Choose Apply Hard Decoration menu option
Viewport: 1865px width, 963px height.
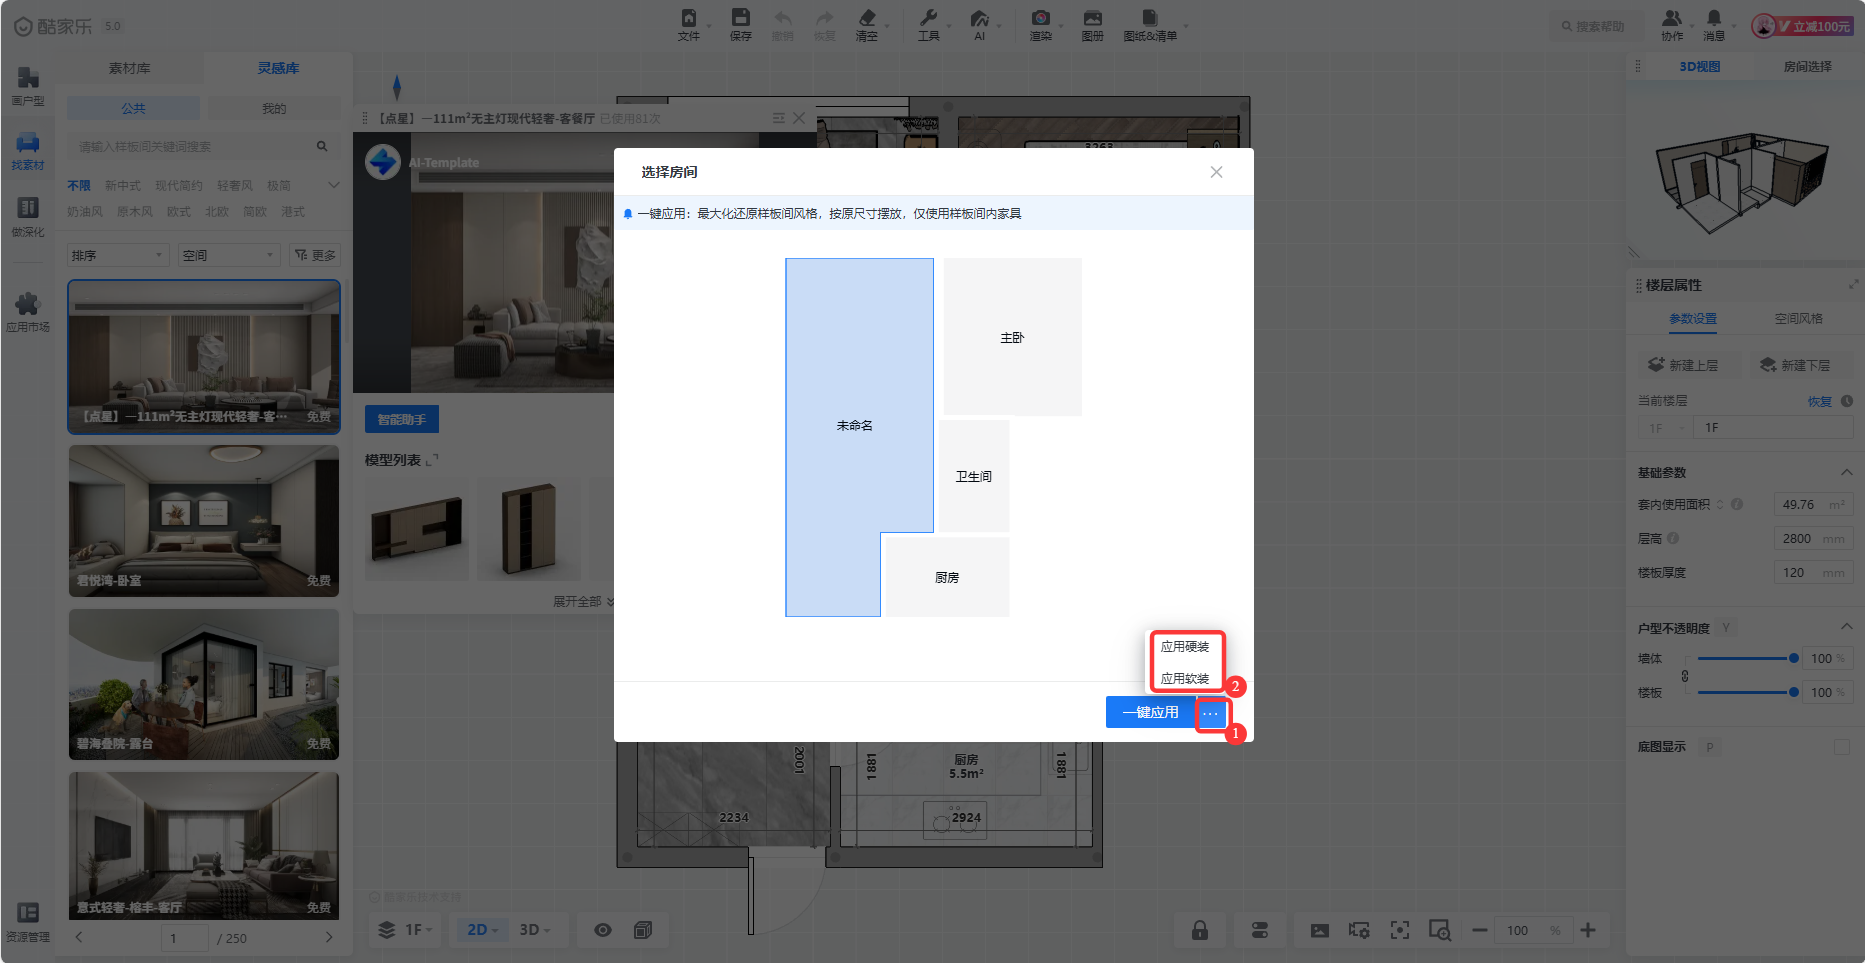[x=1185, y=647]
